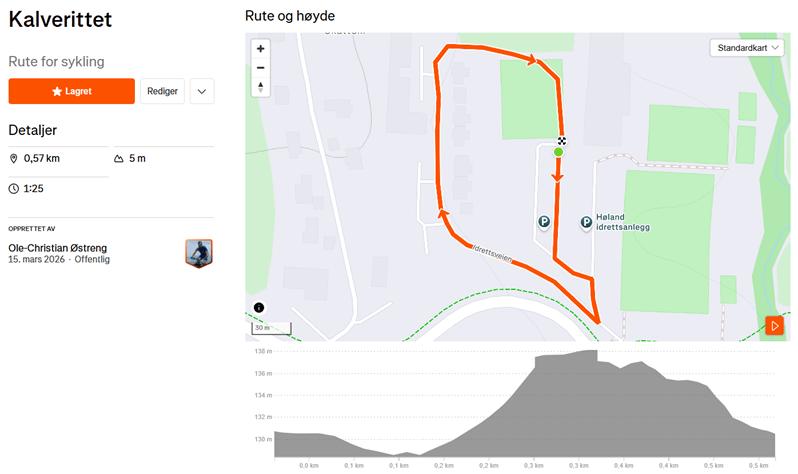Screen dimensions: 798x474
Task: Click the green route start marker
Action: coord(558,152)
